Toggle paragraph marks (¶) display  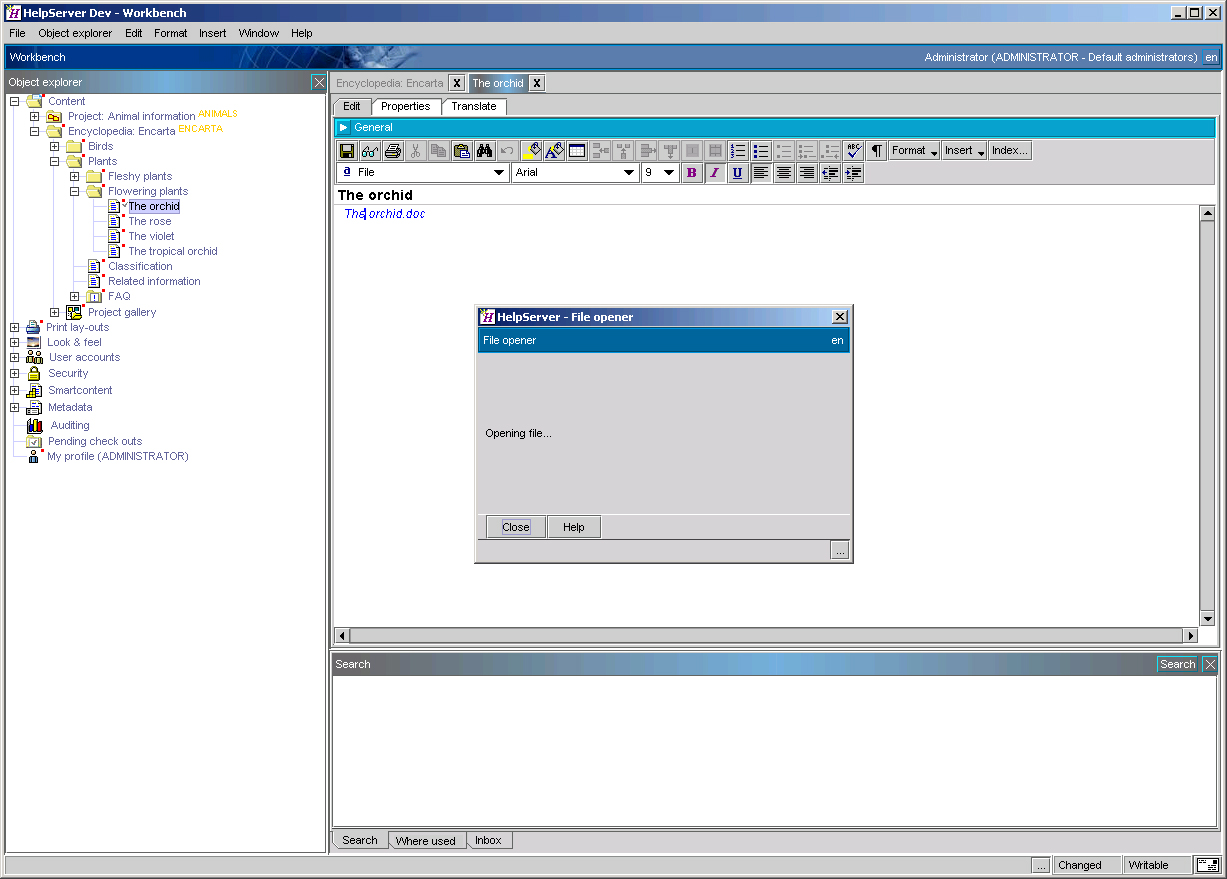pos(876,151)
